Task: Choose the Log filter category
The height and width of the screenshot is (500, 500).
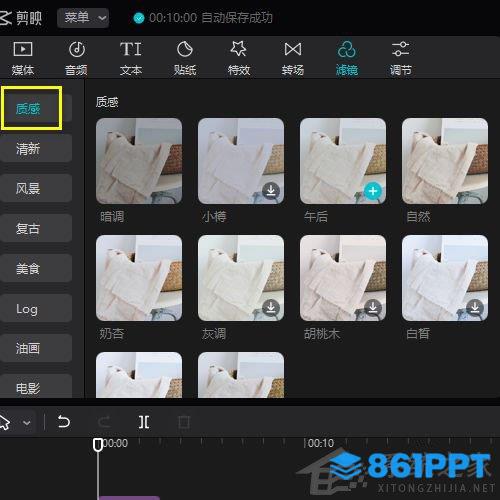Action: 36,308
